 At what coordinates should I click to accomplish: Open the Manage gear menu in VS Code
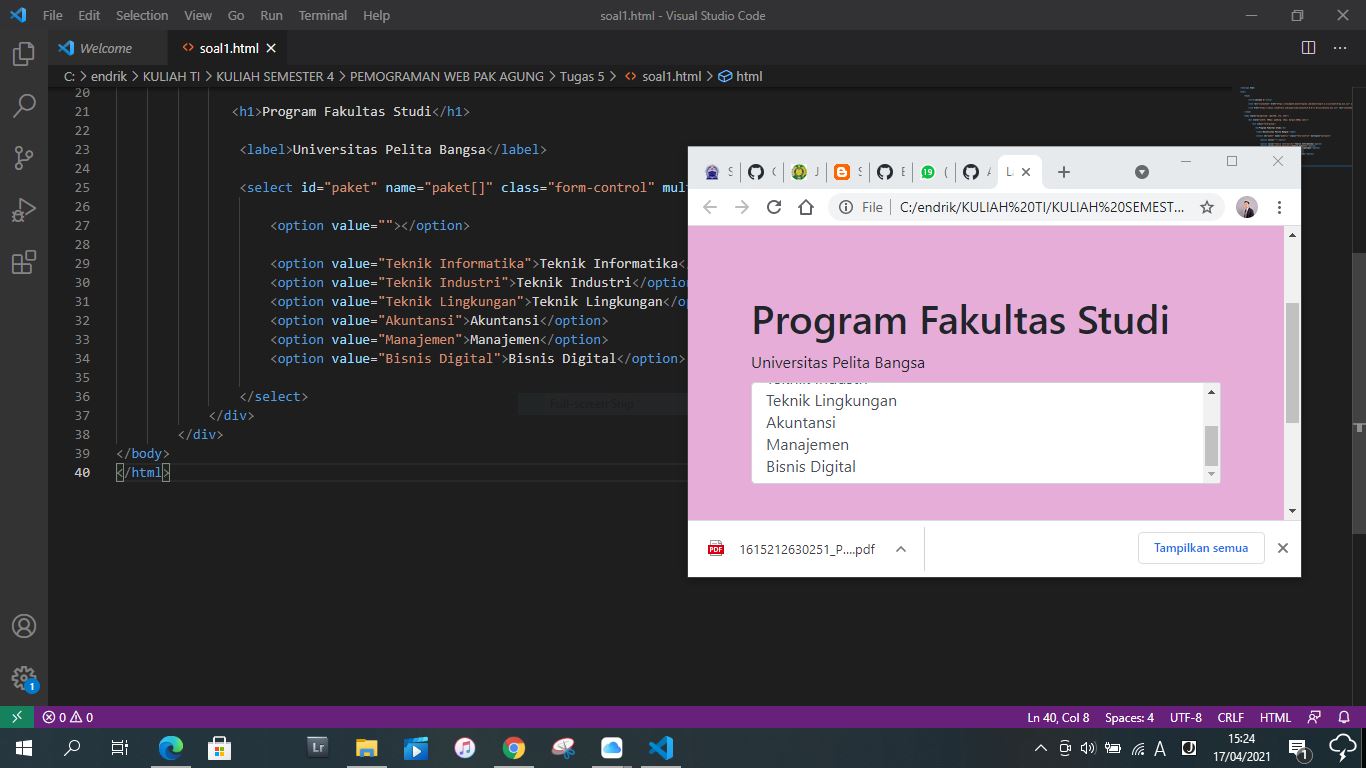[24, 678]
